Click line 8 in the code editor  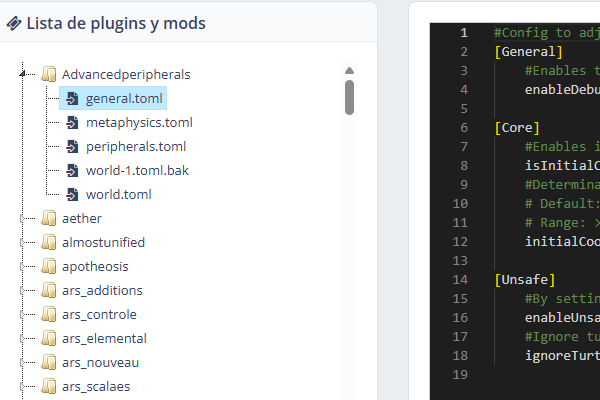540,146
